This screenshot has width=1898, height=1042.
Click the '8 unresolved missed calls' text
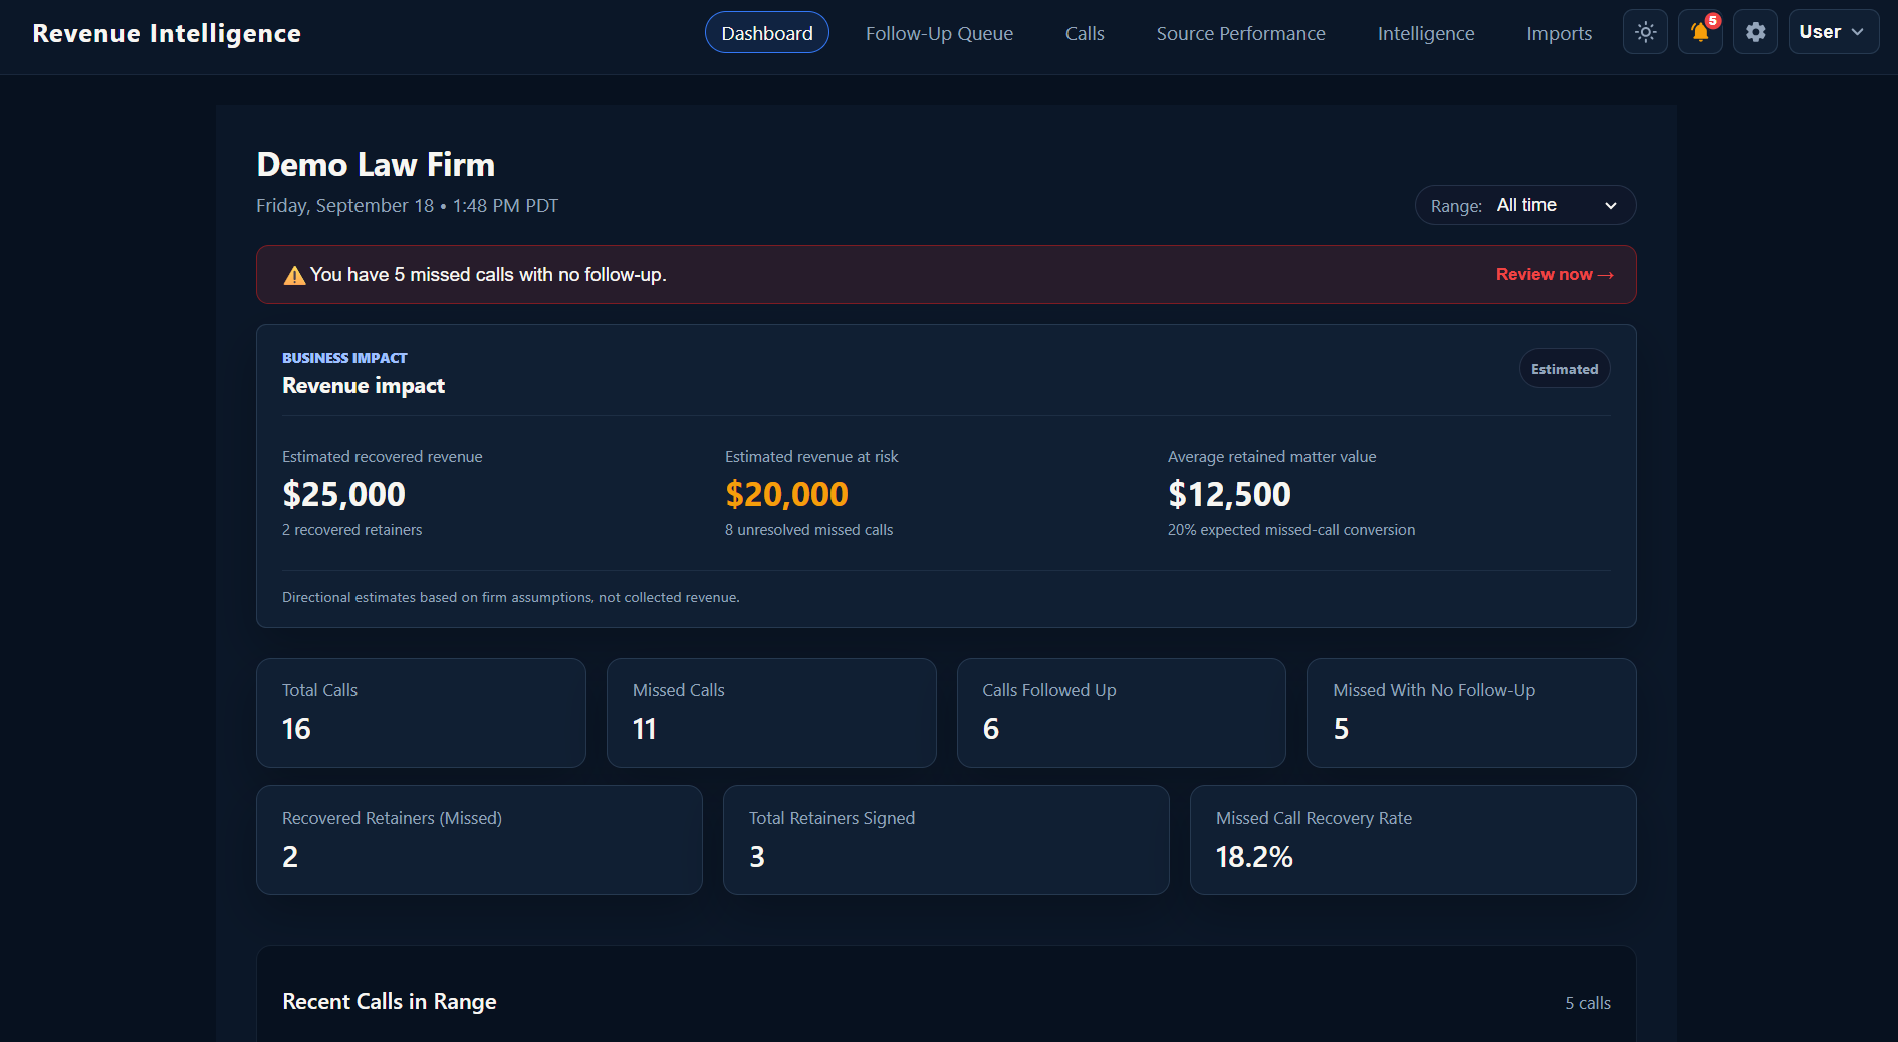(809, 530)
